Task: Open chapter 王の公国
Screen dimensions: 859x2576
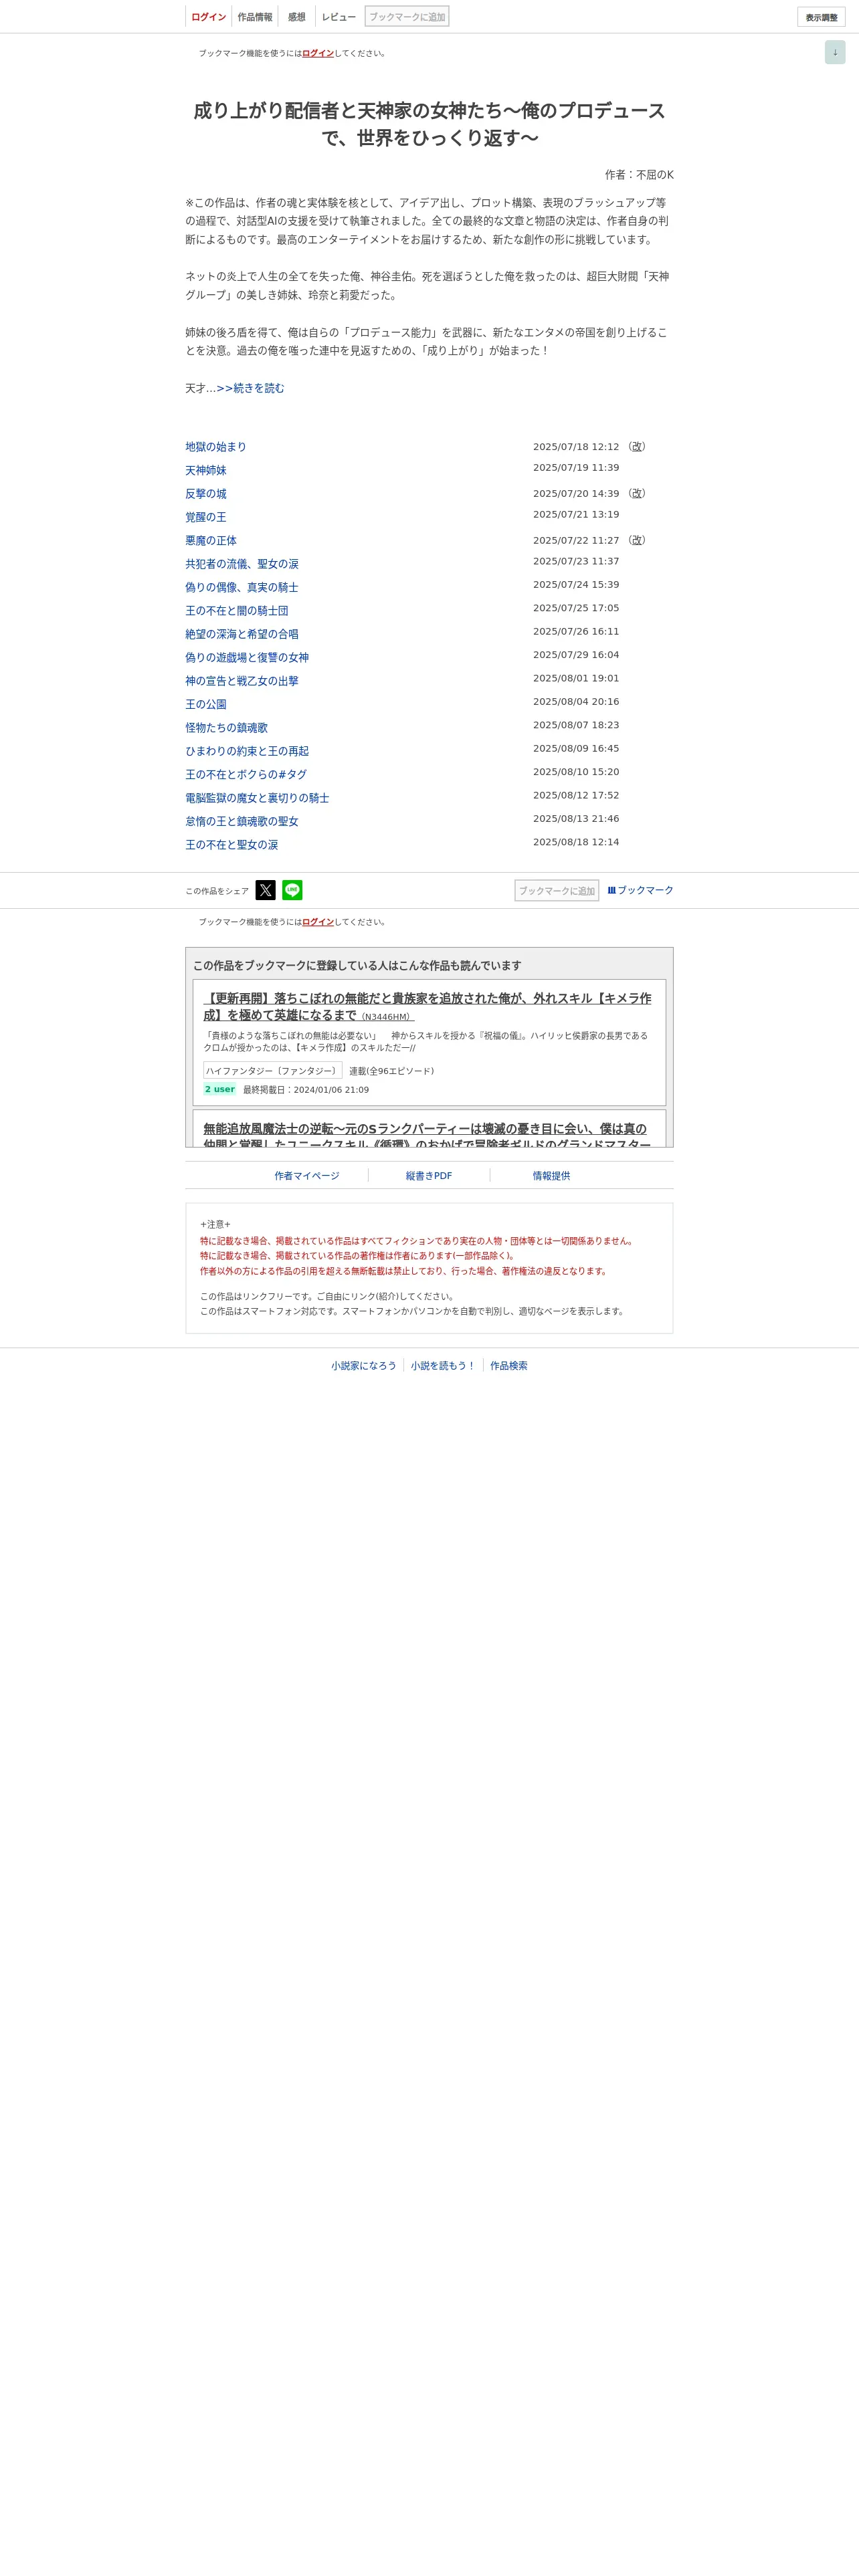Action: click(206, 704)
